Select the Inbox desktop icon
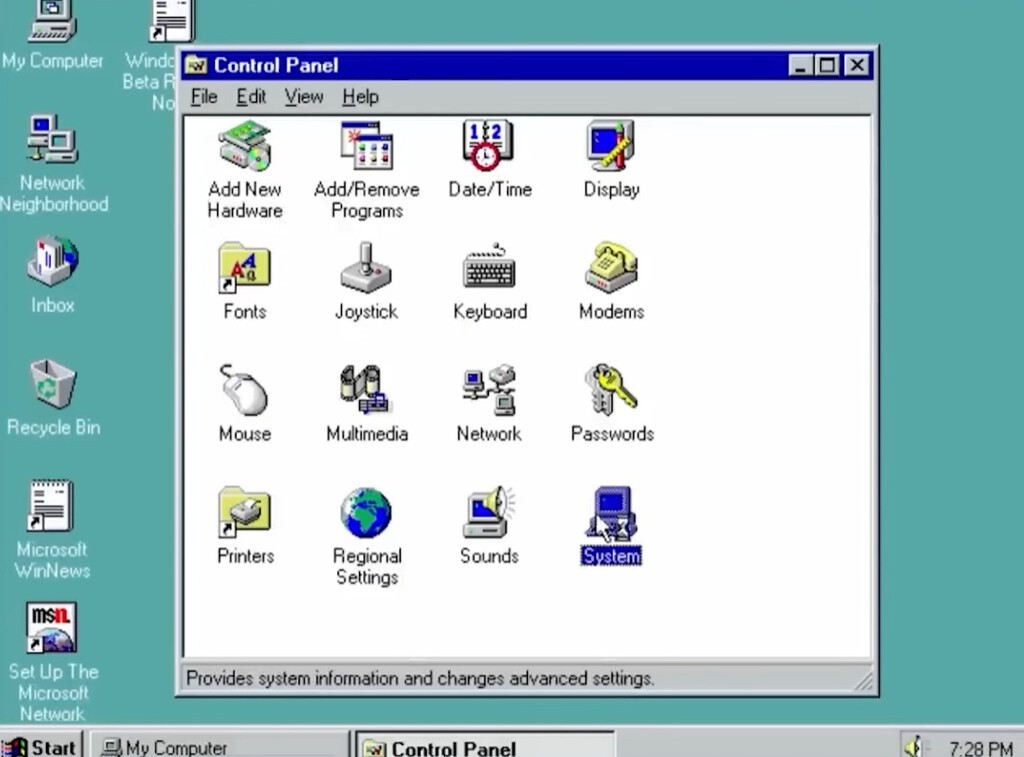 (52, 261)
